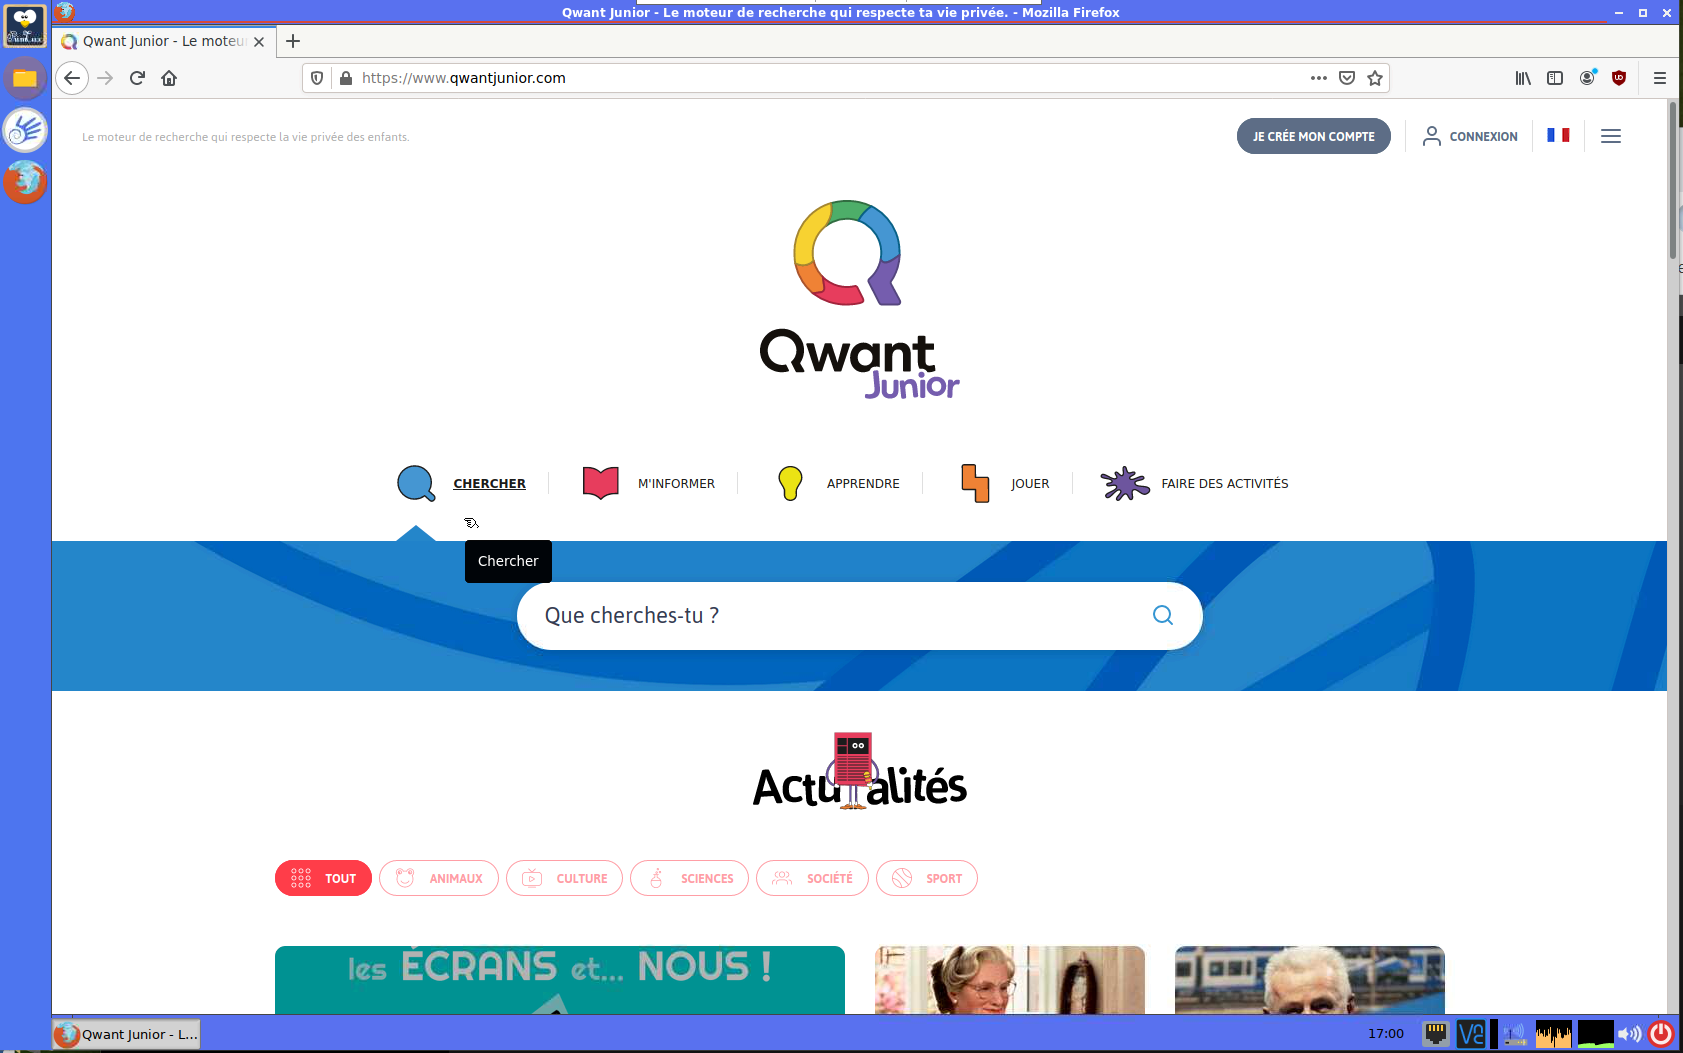
Task: Close the Qwant Junior tab
Action: (x=259, y=42)
